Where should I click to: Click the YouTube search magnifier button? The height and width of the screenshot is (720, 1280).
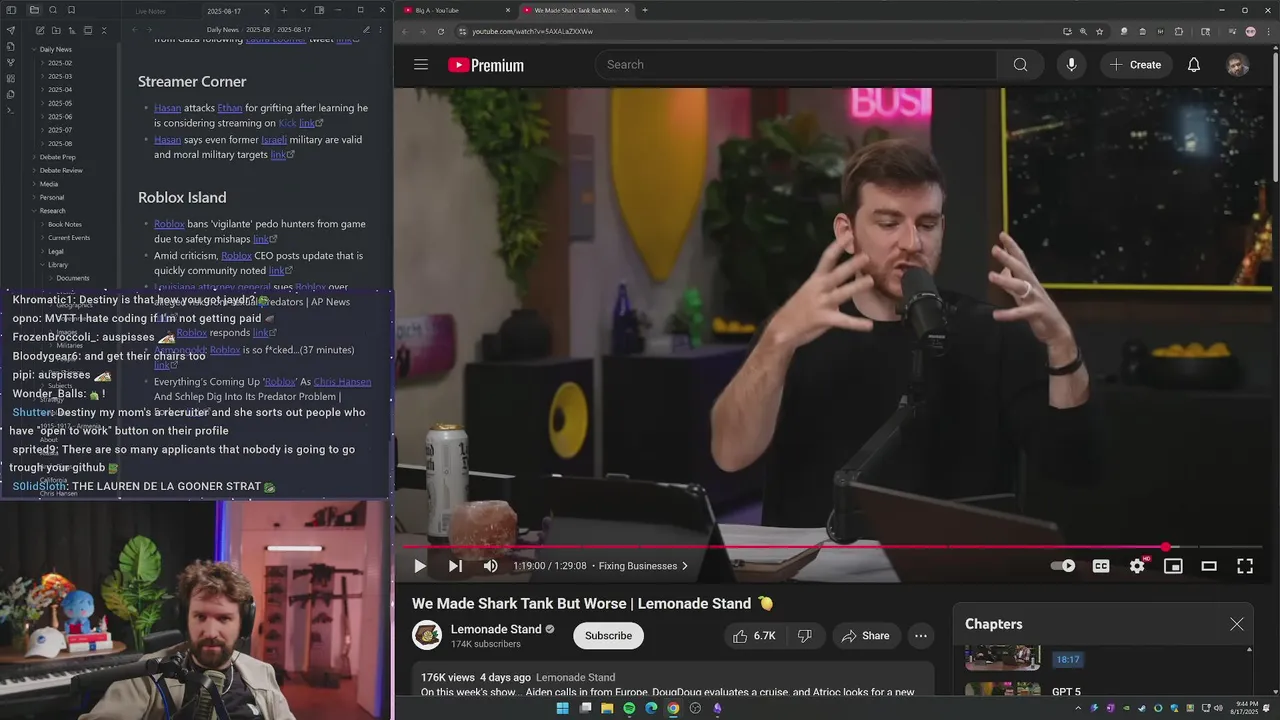tap(1020, 65)
